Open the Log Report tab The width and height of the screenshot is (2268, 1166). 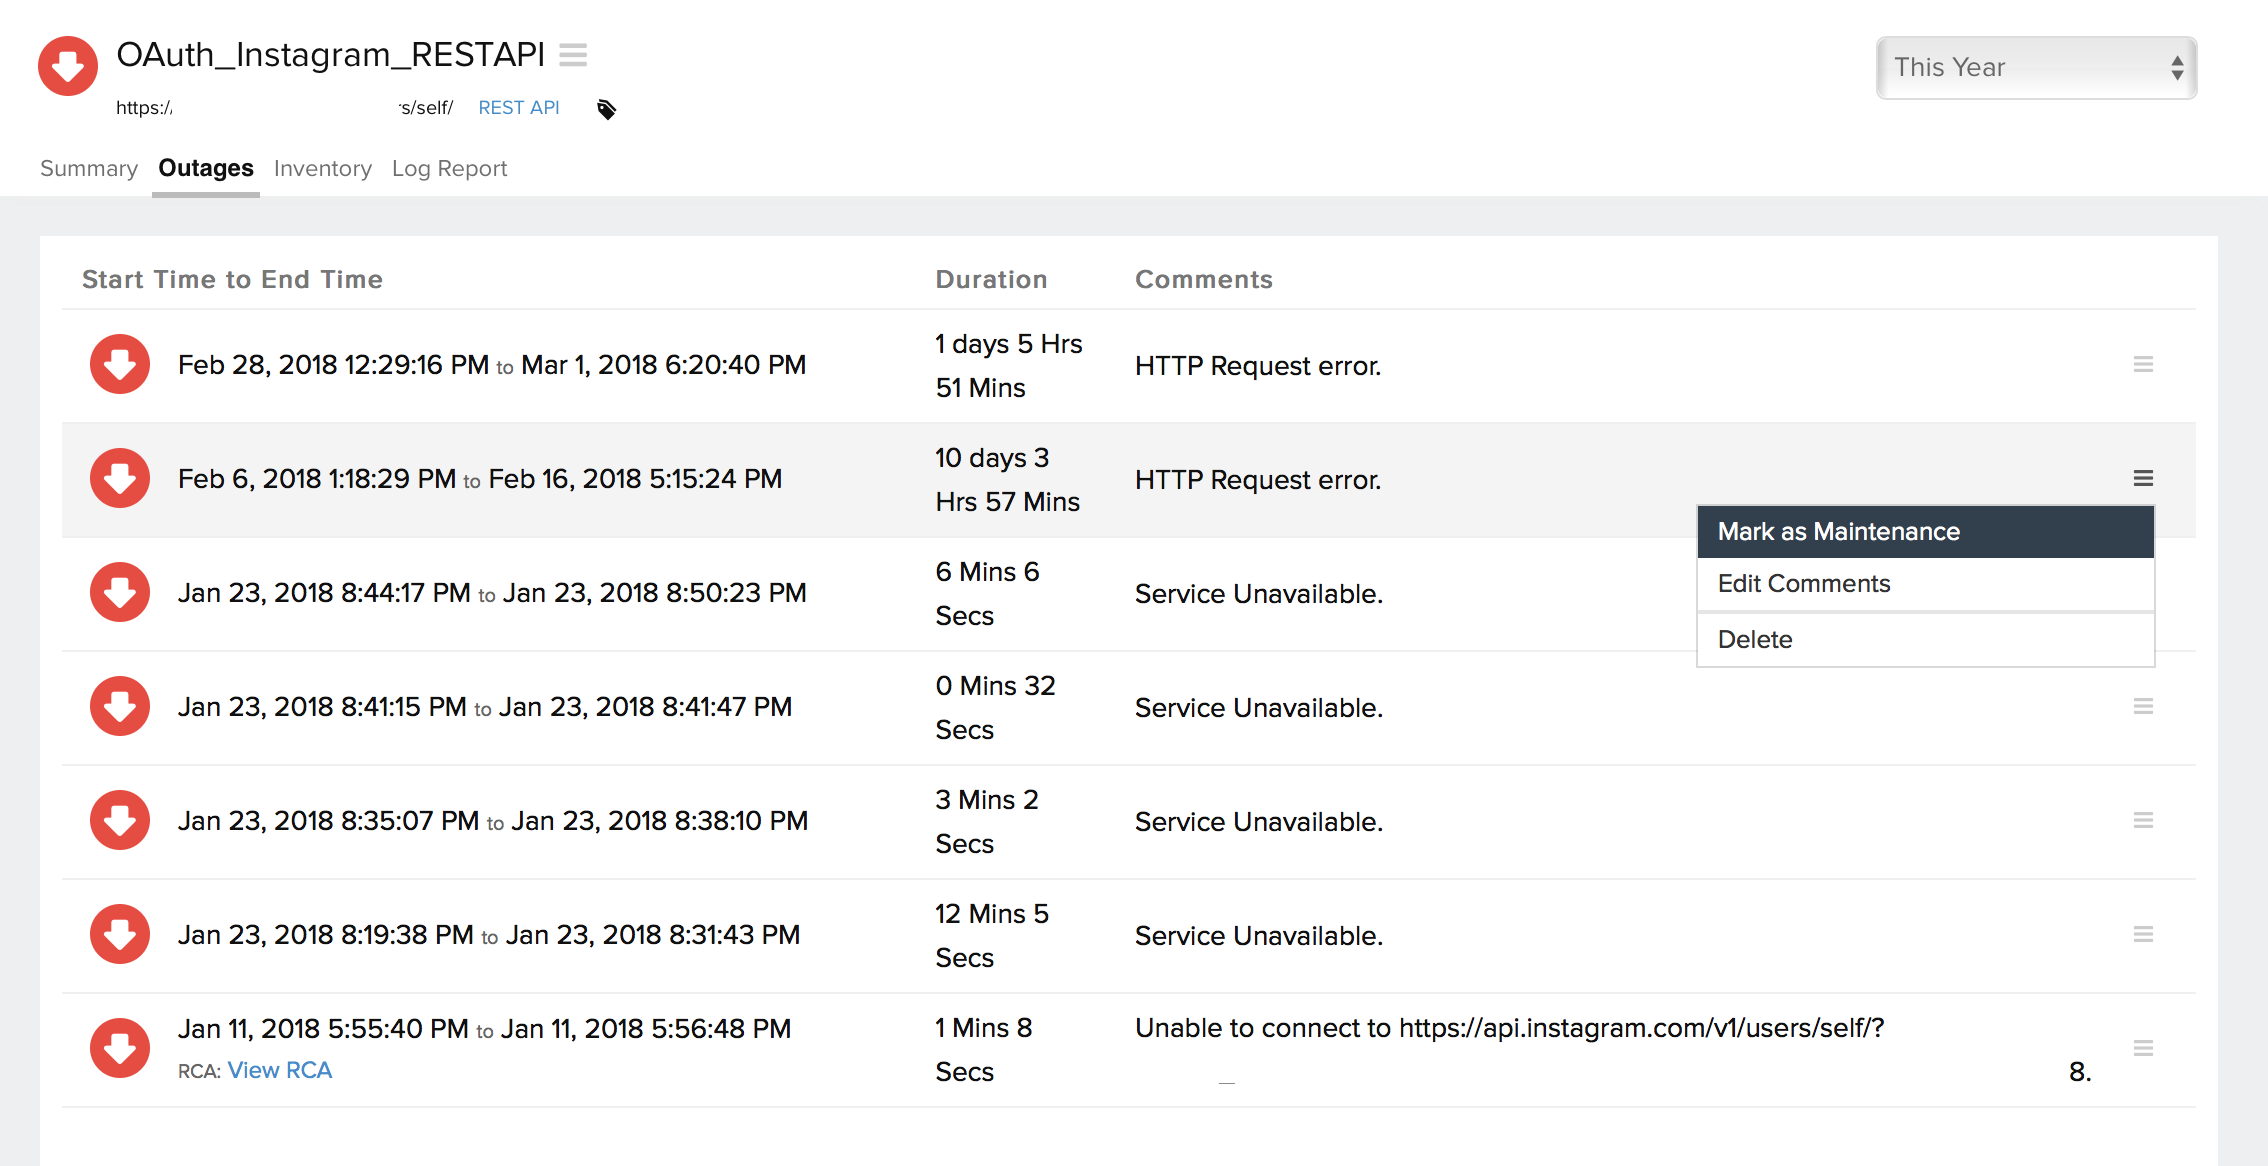point(449,168)
